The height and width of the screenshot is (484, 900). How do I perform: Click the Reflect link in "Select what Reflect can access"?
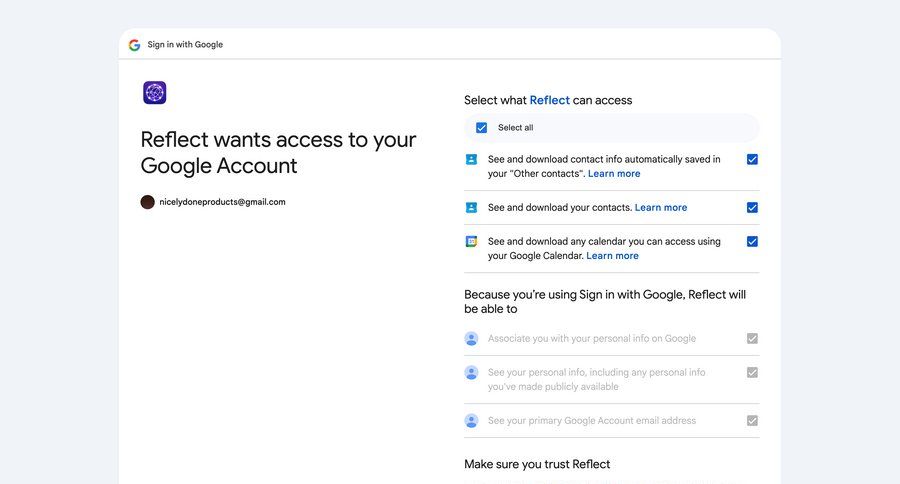click(x=549, y=100)
